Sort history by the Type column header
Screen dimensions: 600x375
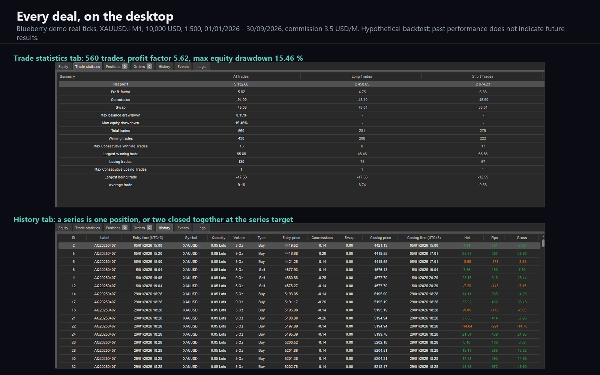click(x=261, y=238)
